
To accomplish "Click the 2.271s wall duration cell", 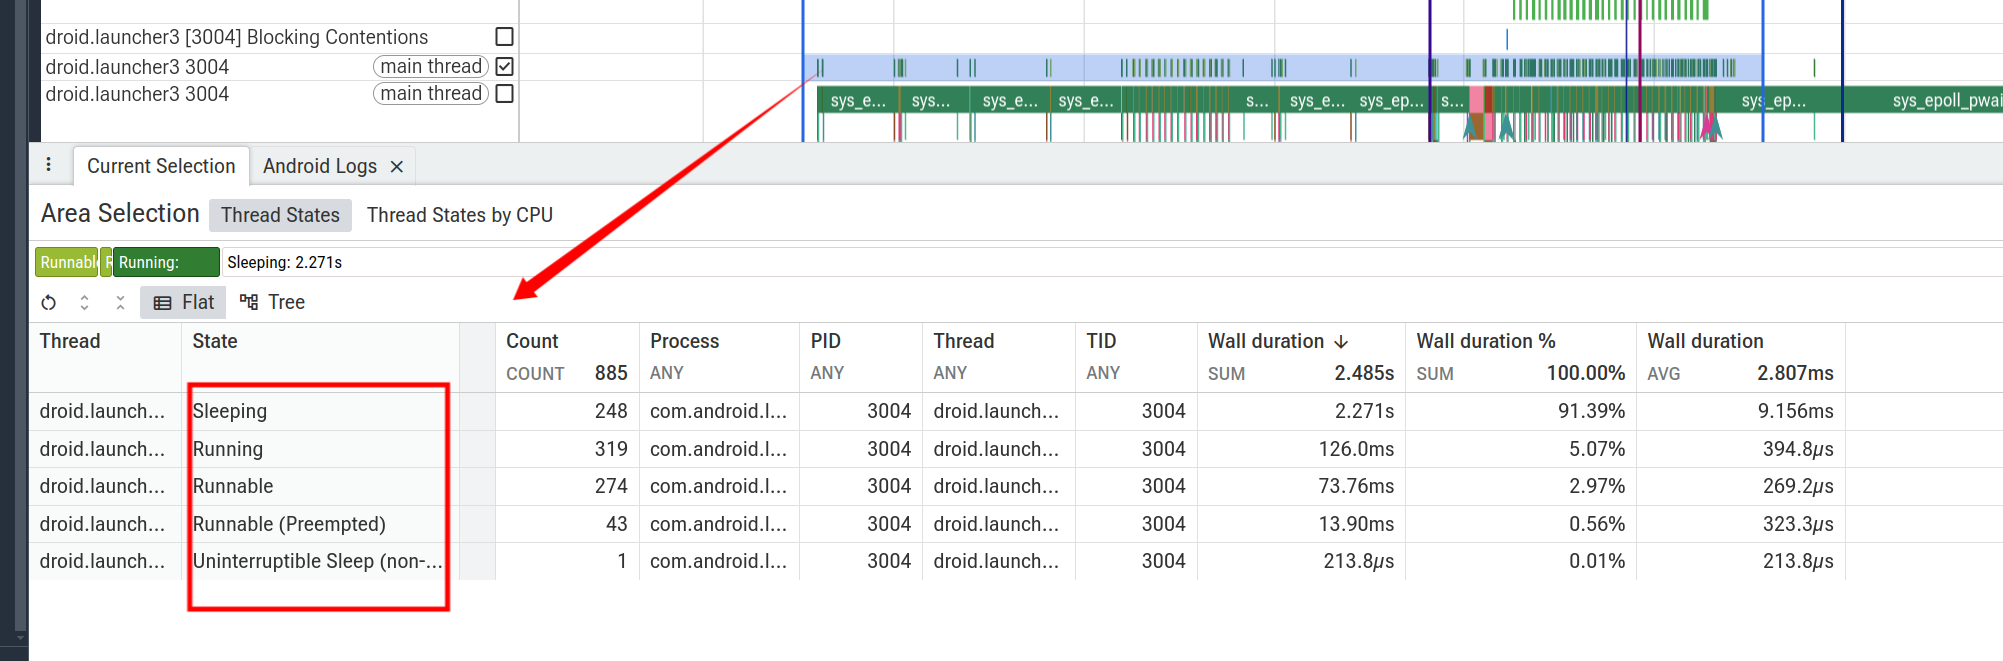I will 1301,411.
